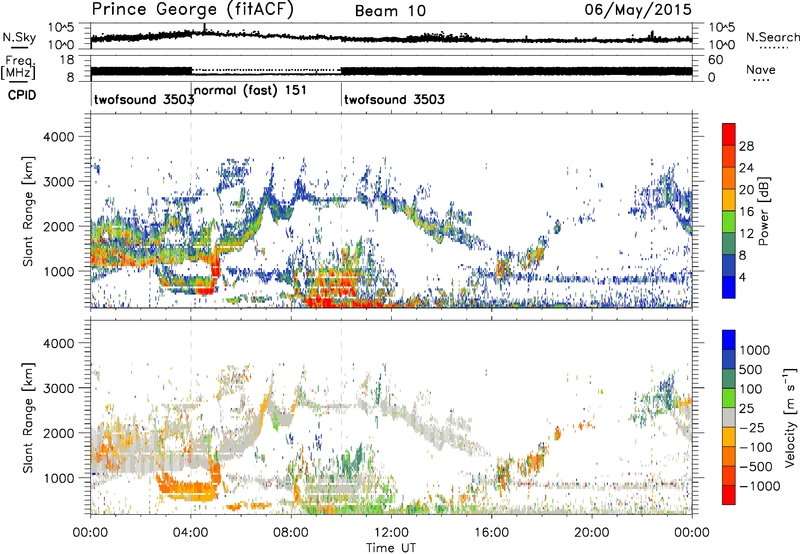This screenshot has width=800, height=554.
Task: Select the "12:00" time tick label
Action: point(391,533)
